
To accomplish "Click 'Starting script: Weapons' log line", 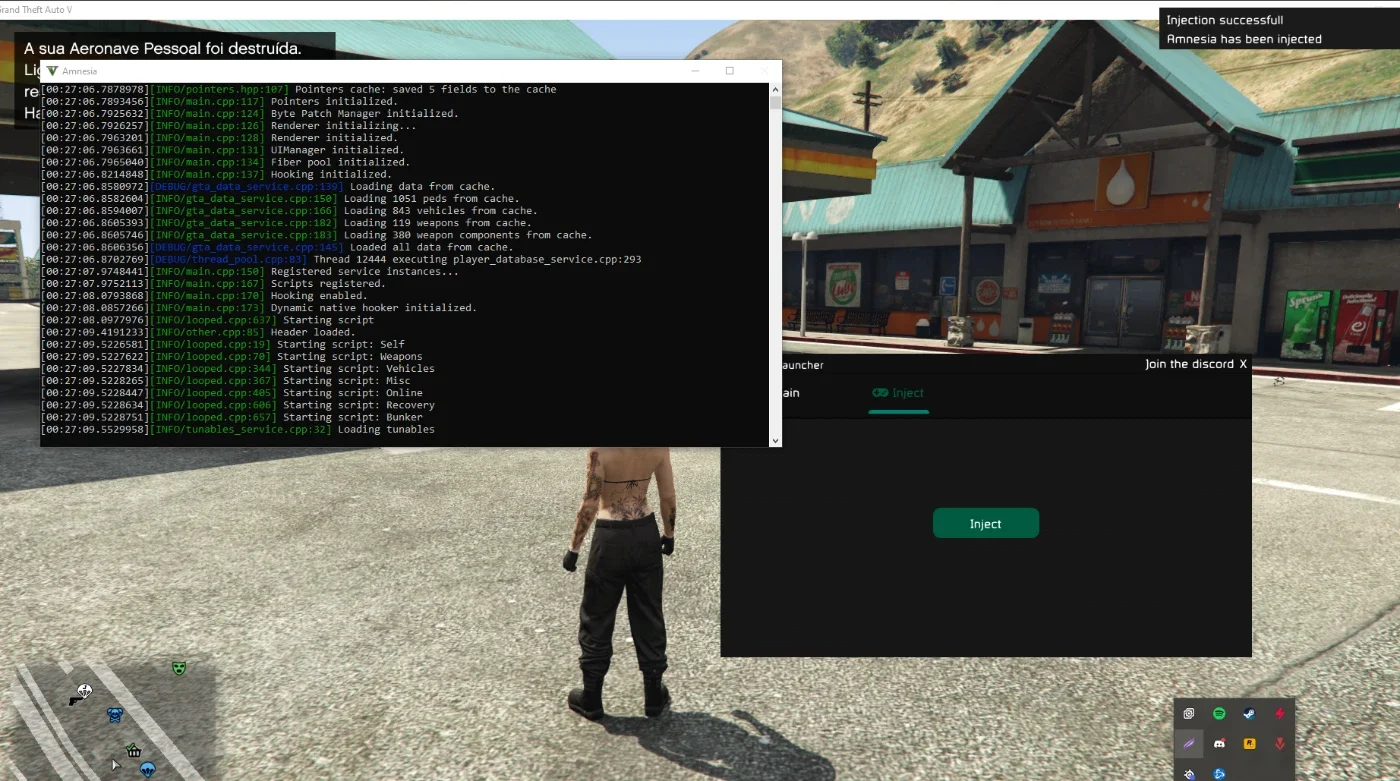I will (x=232, y=356).
